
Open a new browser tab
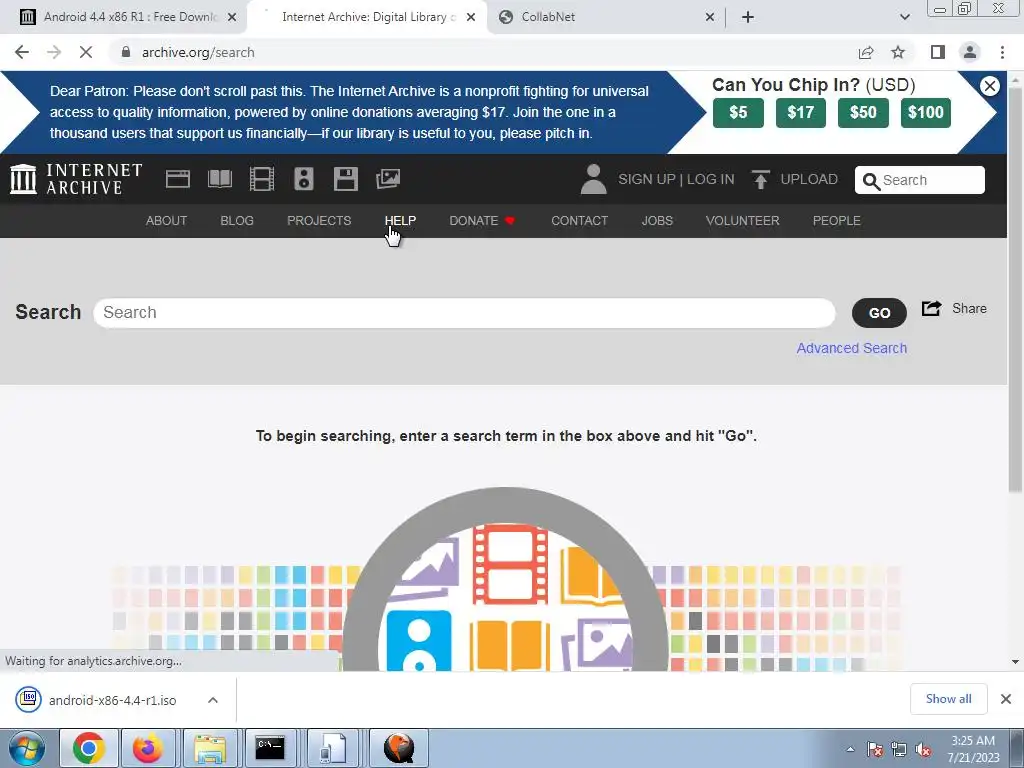[748, 17]
